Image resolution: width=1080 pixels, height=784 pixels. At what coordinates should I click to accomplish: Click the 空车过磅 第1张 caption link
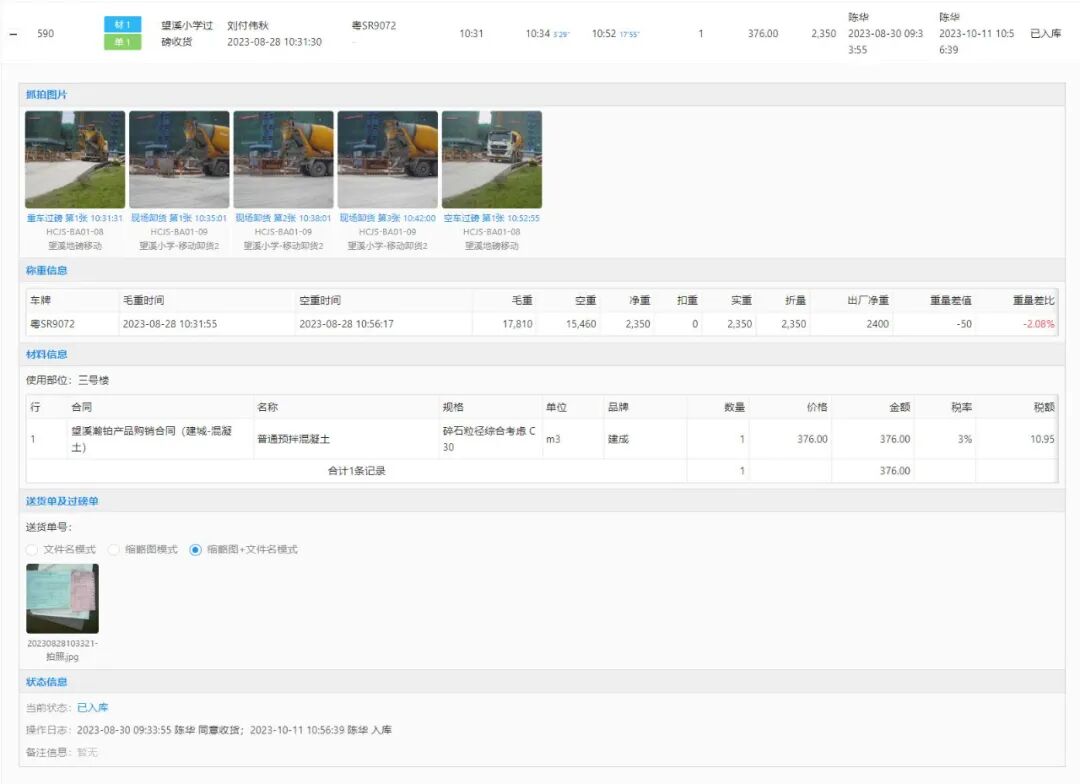491,218
